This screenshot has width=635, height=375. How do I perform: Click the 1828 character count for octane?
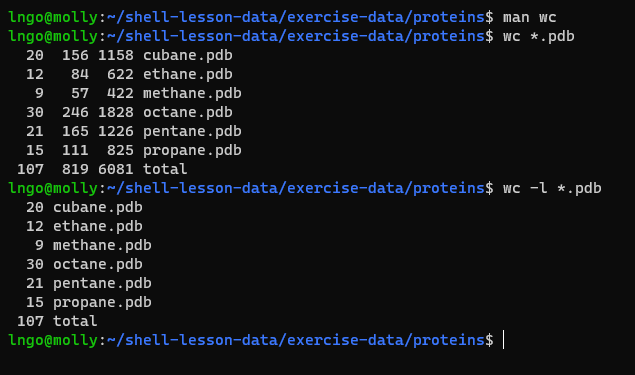(116, 112)
